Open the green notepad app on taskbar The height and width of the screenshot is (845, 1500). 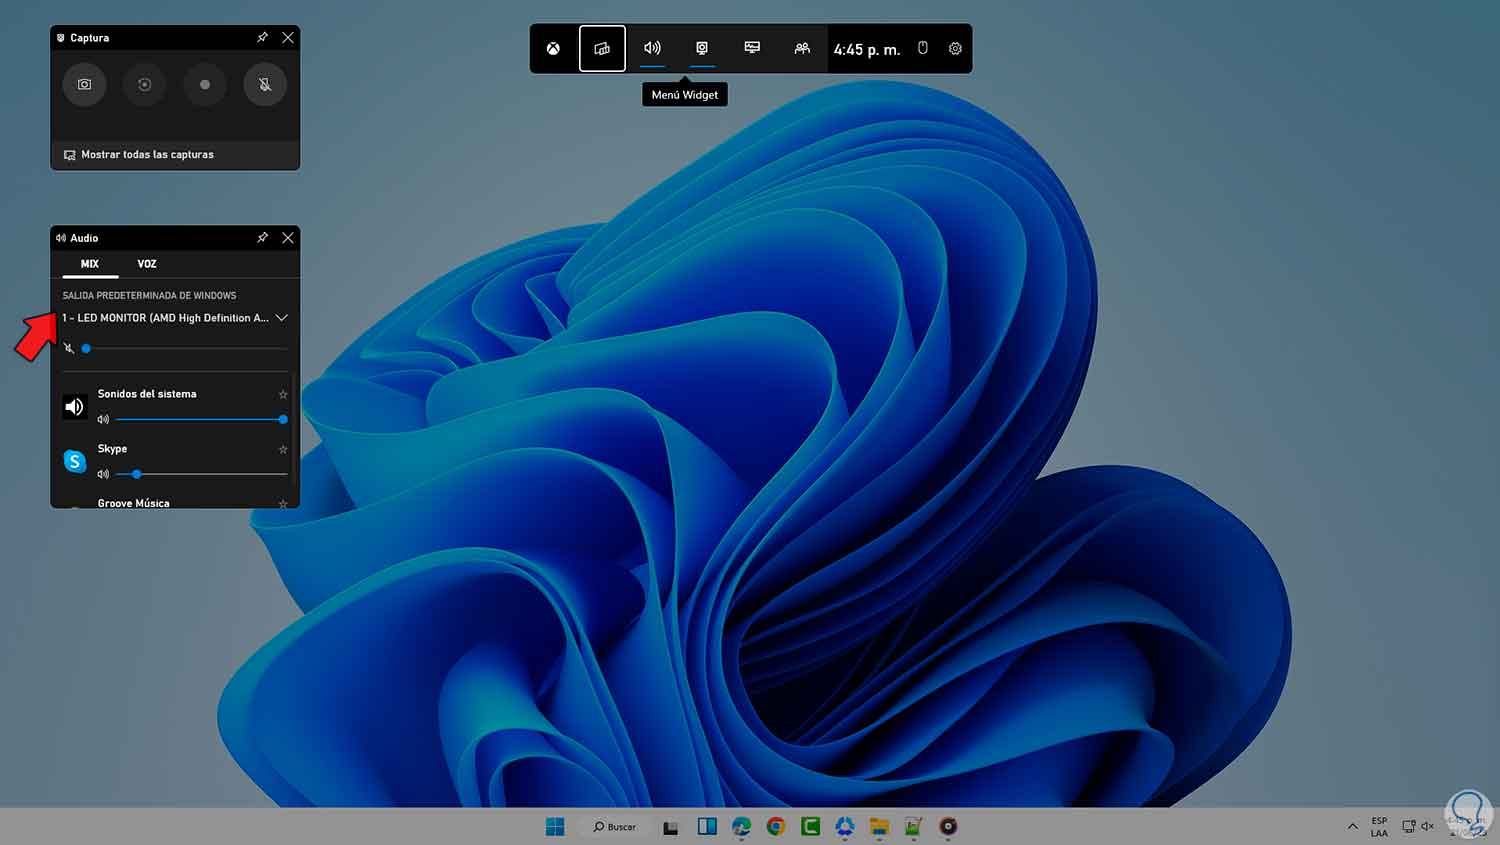[x=913, y=826]
